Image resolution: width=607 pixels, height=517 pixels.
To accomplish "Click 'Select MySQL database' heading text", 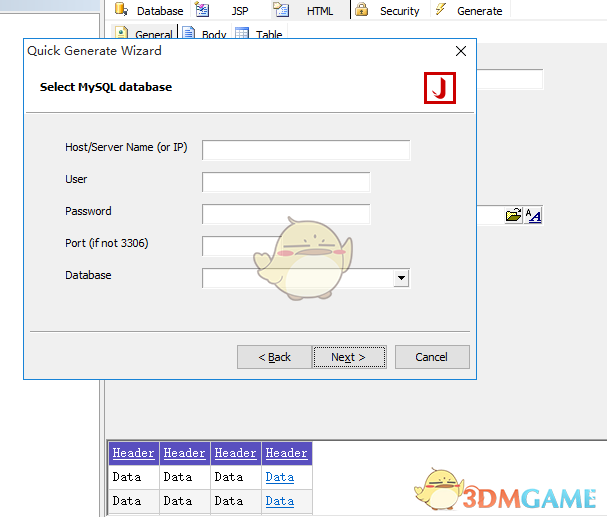I will [106, 87].
